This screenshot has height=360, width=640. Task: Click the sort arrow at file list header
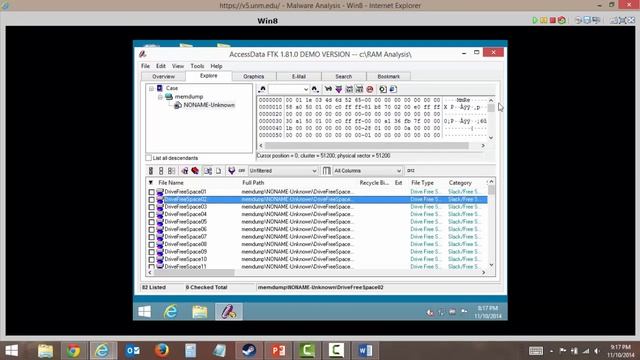pyautogui.click(x=151, y=182)
